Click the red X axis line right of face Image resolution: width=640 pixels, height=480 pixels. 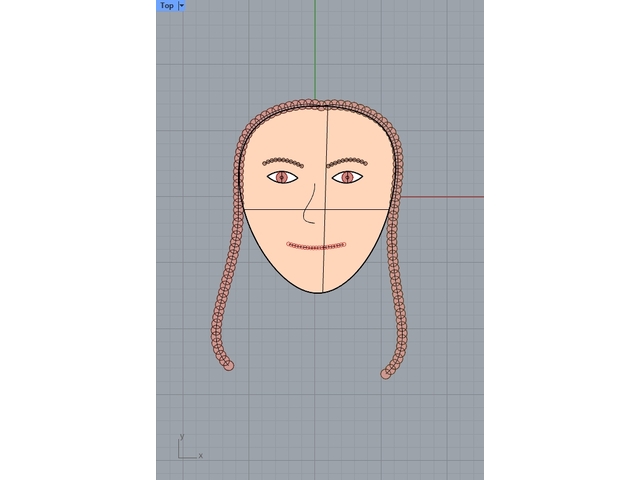[x=440, y=196]
